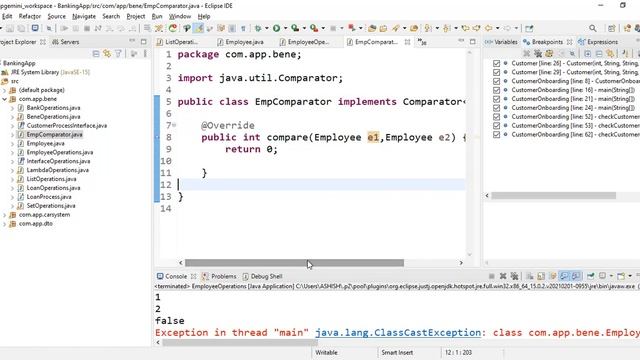
Task: Uncheck the Customer line 26 breakpoint
Action: point(496,63)
